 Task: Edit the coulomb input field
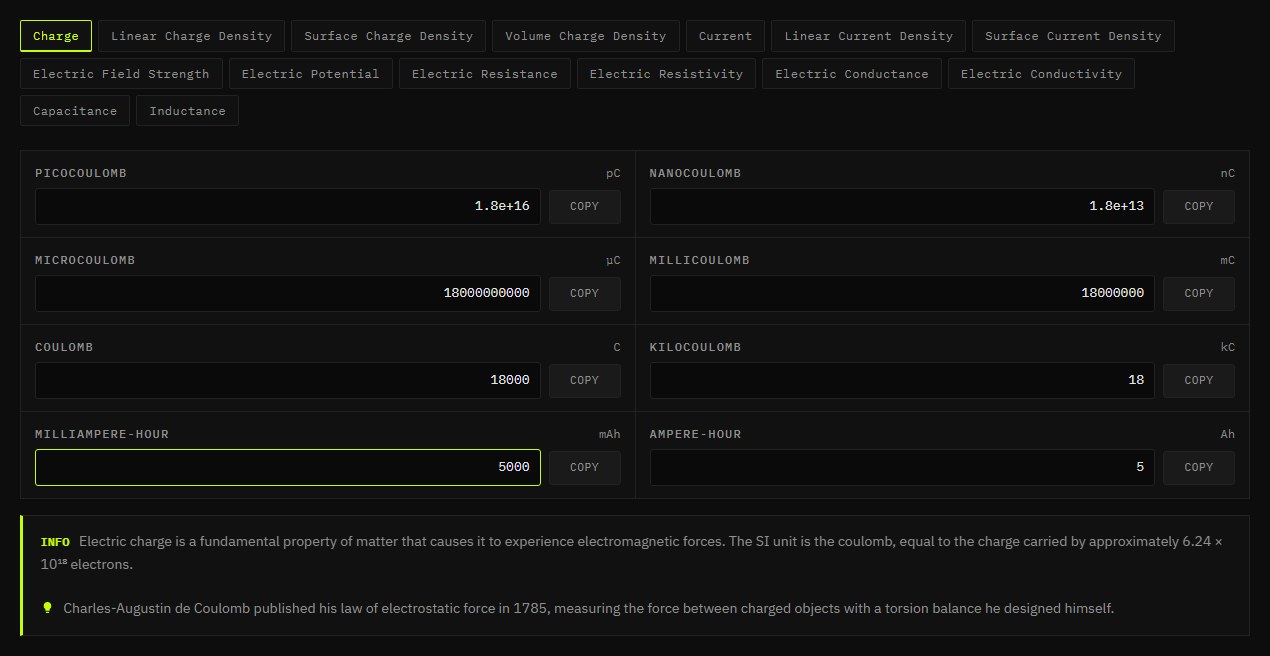(288, 380)
